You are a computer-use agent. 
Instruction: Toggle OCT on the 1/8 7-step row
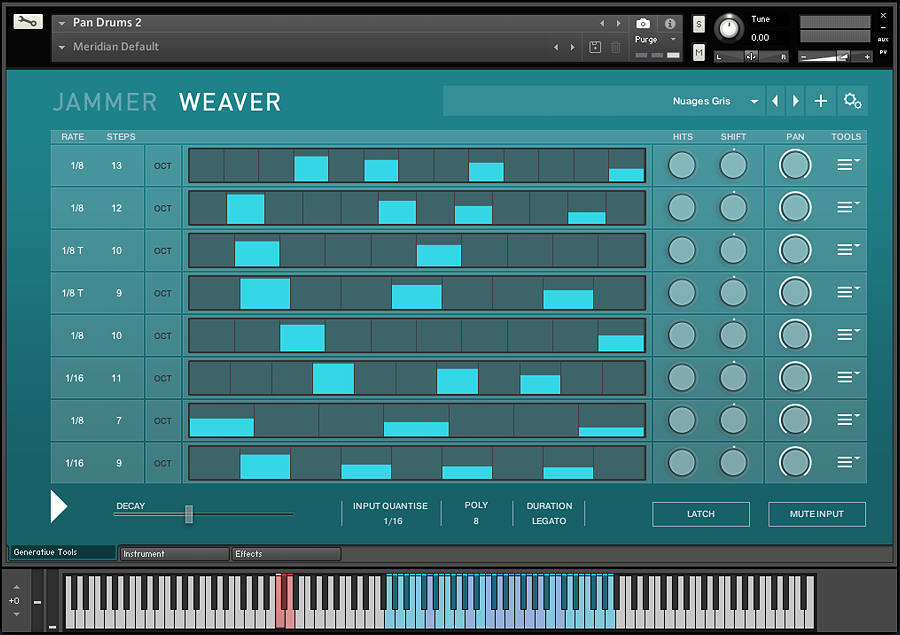(163, 421)
